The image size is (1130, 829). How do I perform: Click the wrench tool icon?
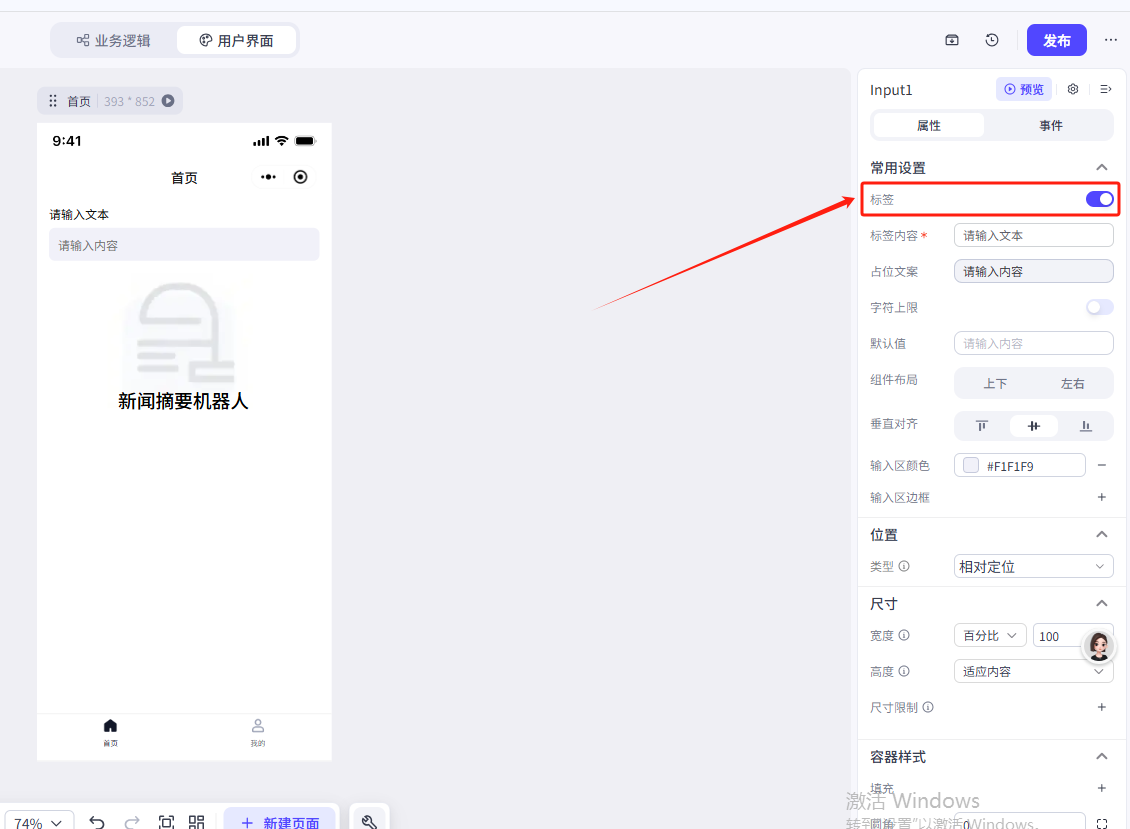[x=368, y=822]
